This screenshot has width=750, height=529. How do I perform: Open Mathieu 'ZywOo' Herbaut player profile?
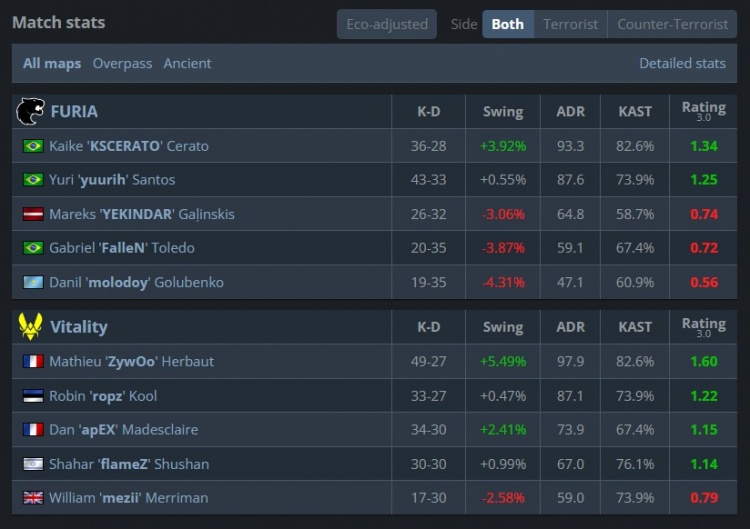(131, 361)
